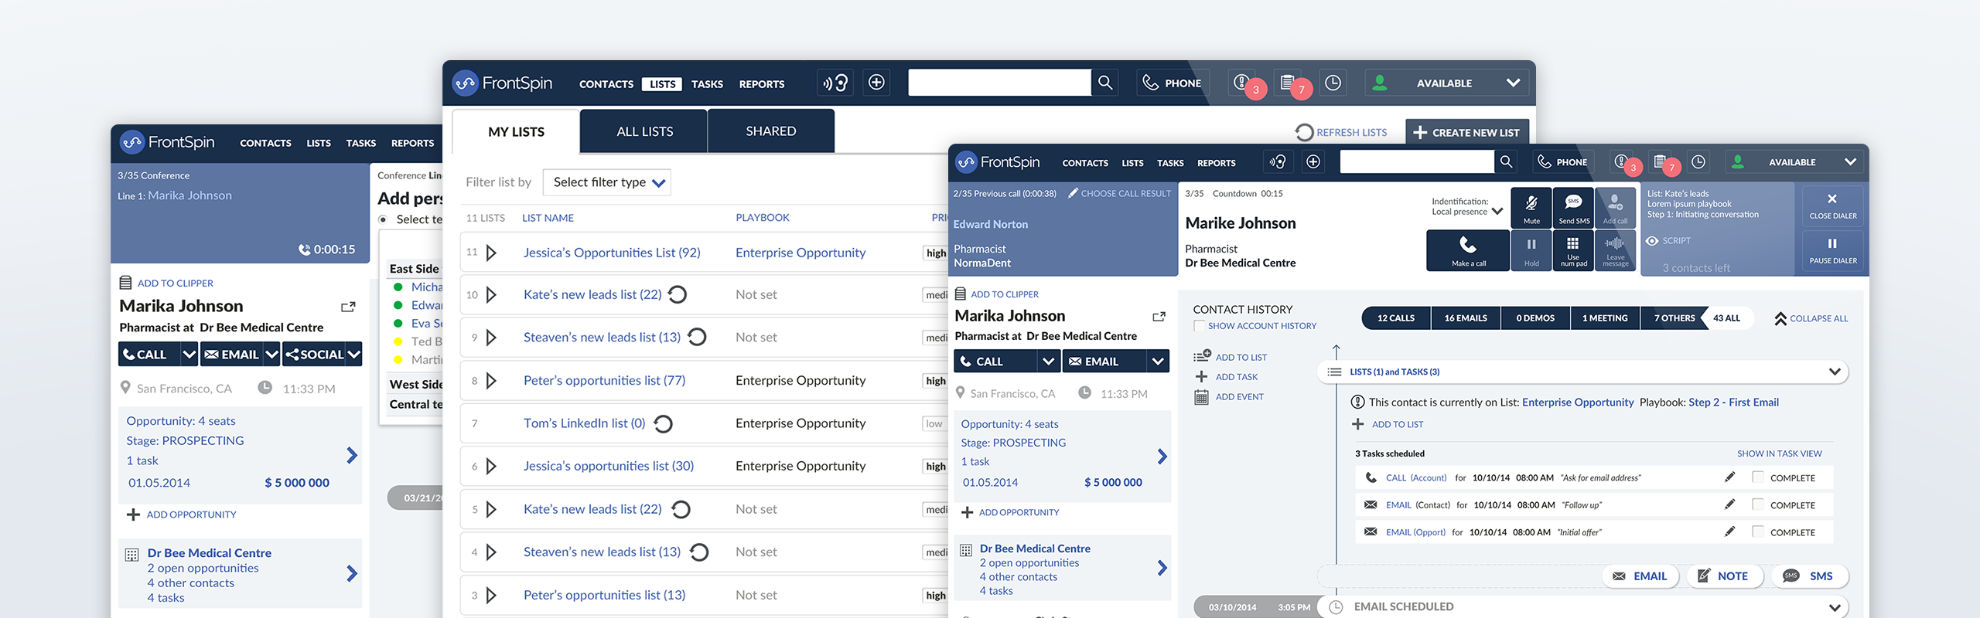Screen dimensions: 1980x618
Task: Open Available status dropdown in Lists window
Action: click(1445, 83)
